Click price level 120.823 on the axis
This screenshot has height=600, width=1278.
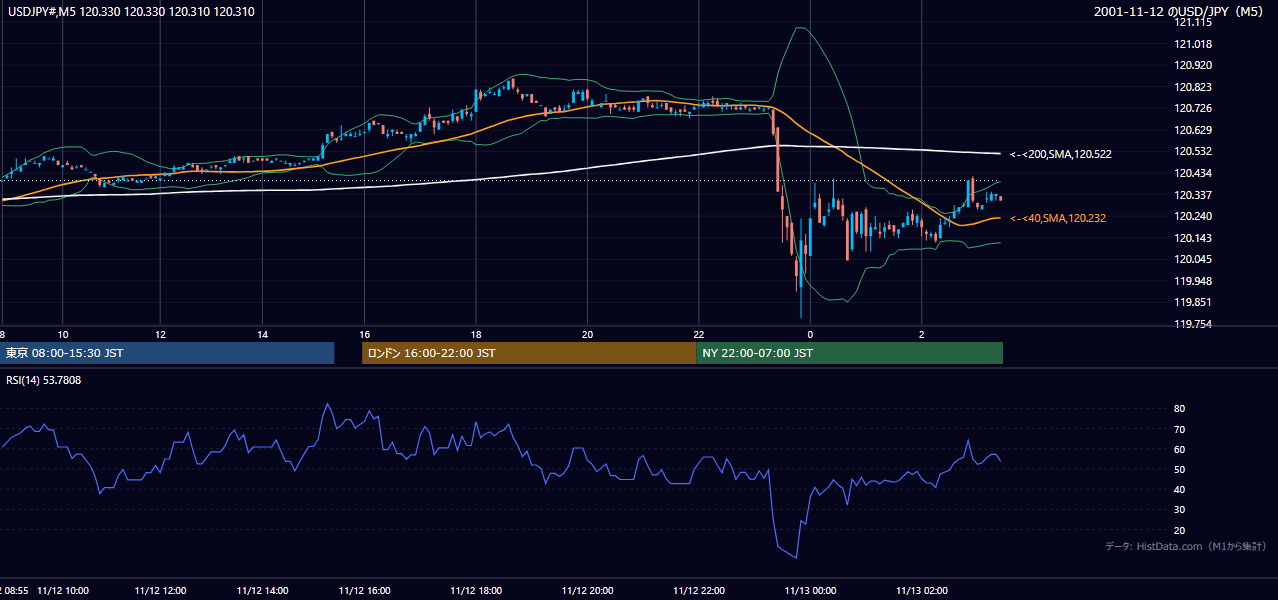(x=1193, y=87)
